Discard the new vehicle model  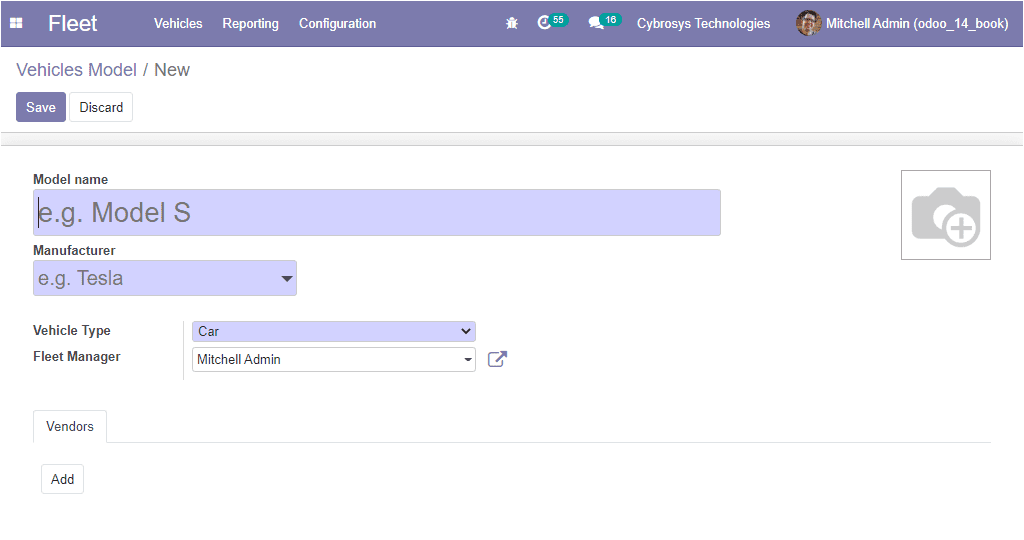click(101, 107)
